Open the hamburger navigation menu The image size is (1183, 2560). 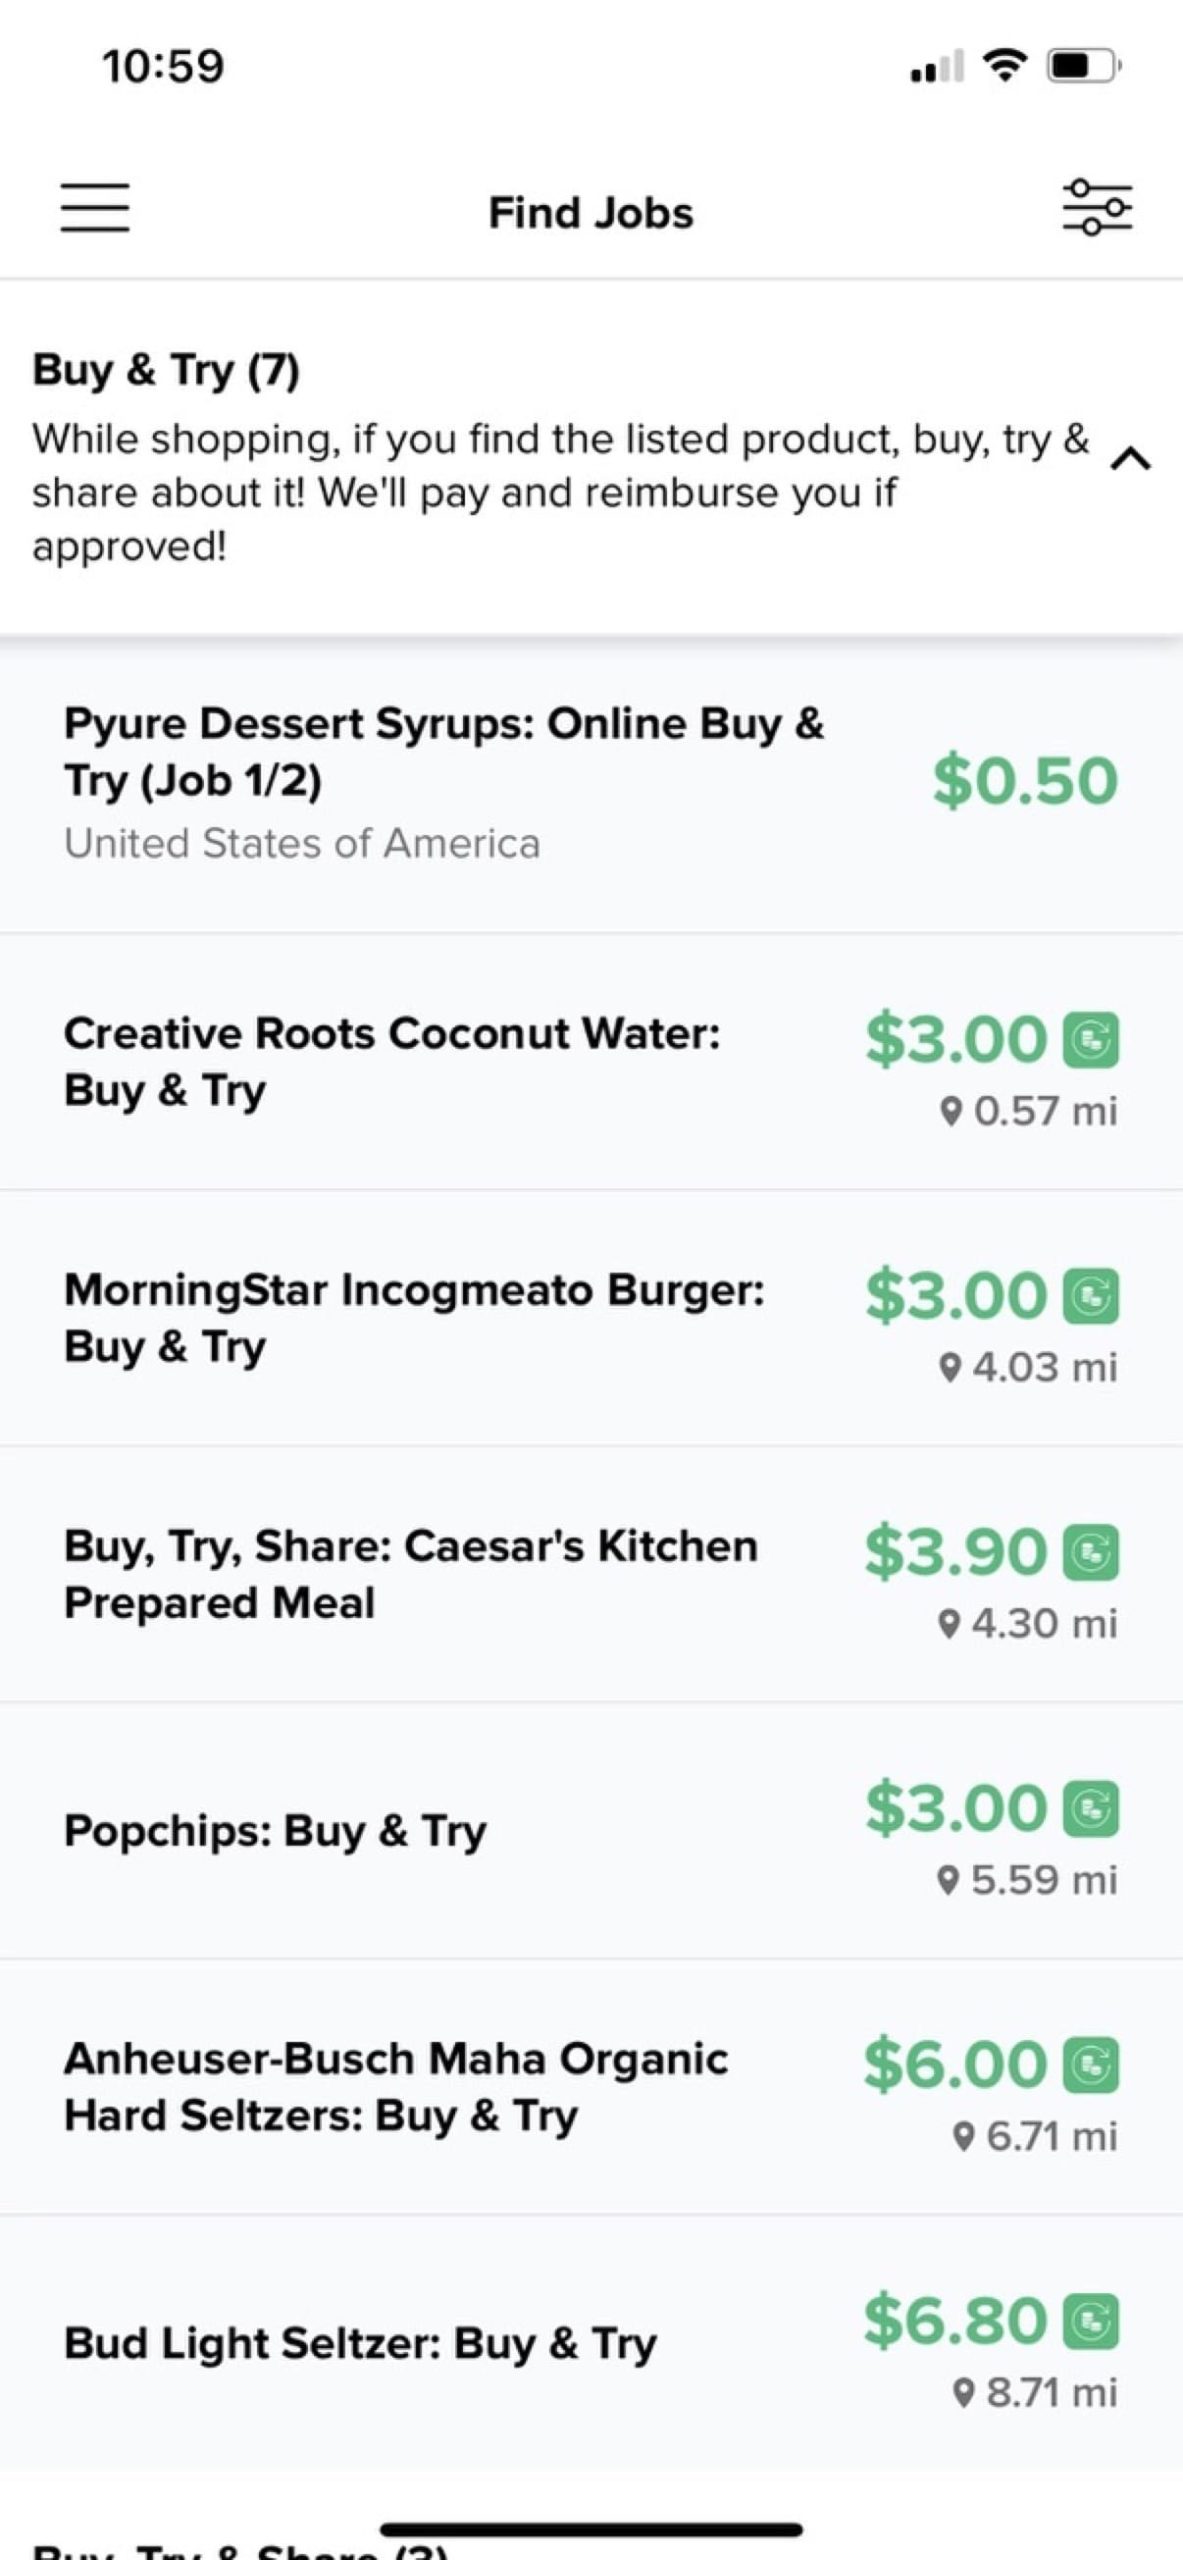tap(95, 208)
